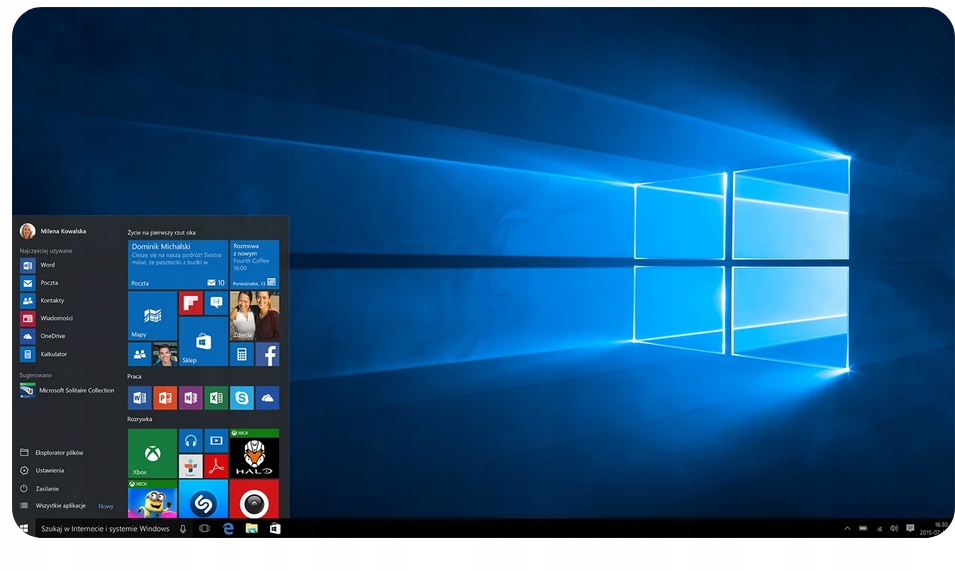Open Word from the most used list
Image resolution: width=955 pixels, height=571 pixels.
[x=38, y=265]
